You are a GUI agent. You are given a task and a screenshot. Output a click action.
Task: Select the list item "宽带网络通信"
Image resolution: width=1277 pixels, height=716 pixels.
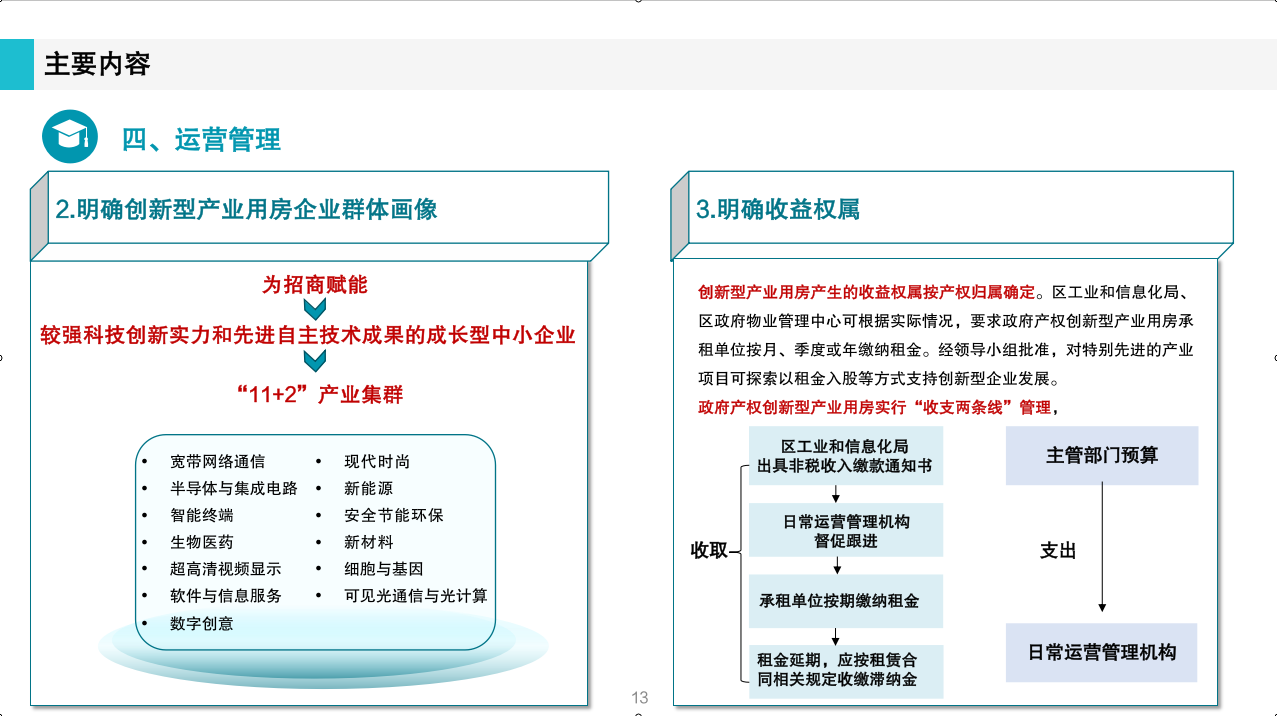(217, 461)
